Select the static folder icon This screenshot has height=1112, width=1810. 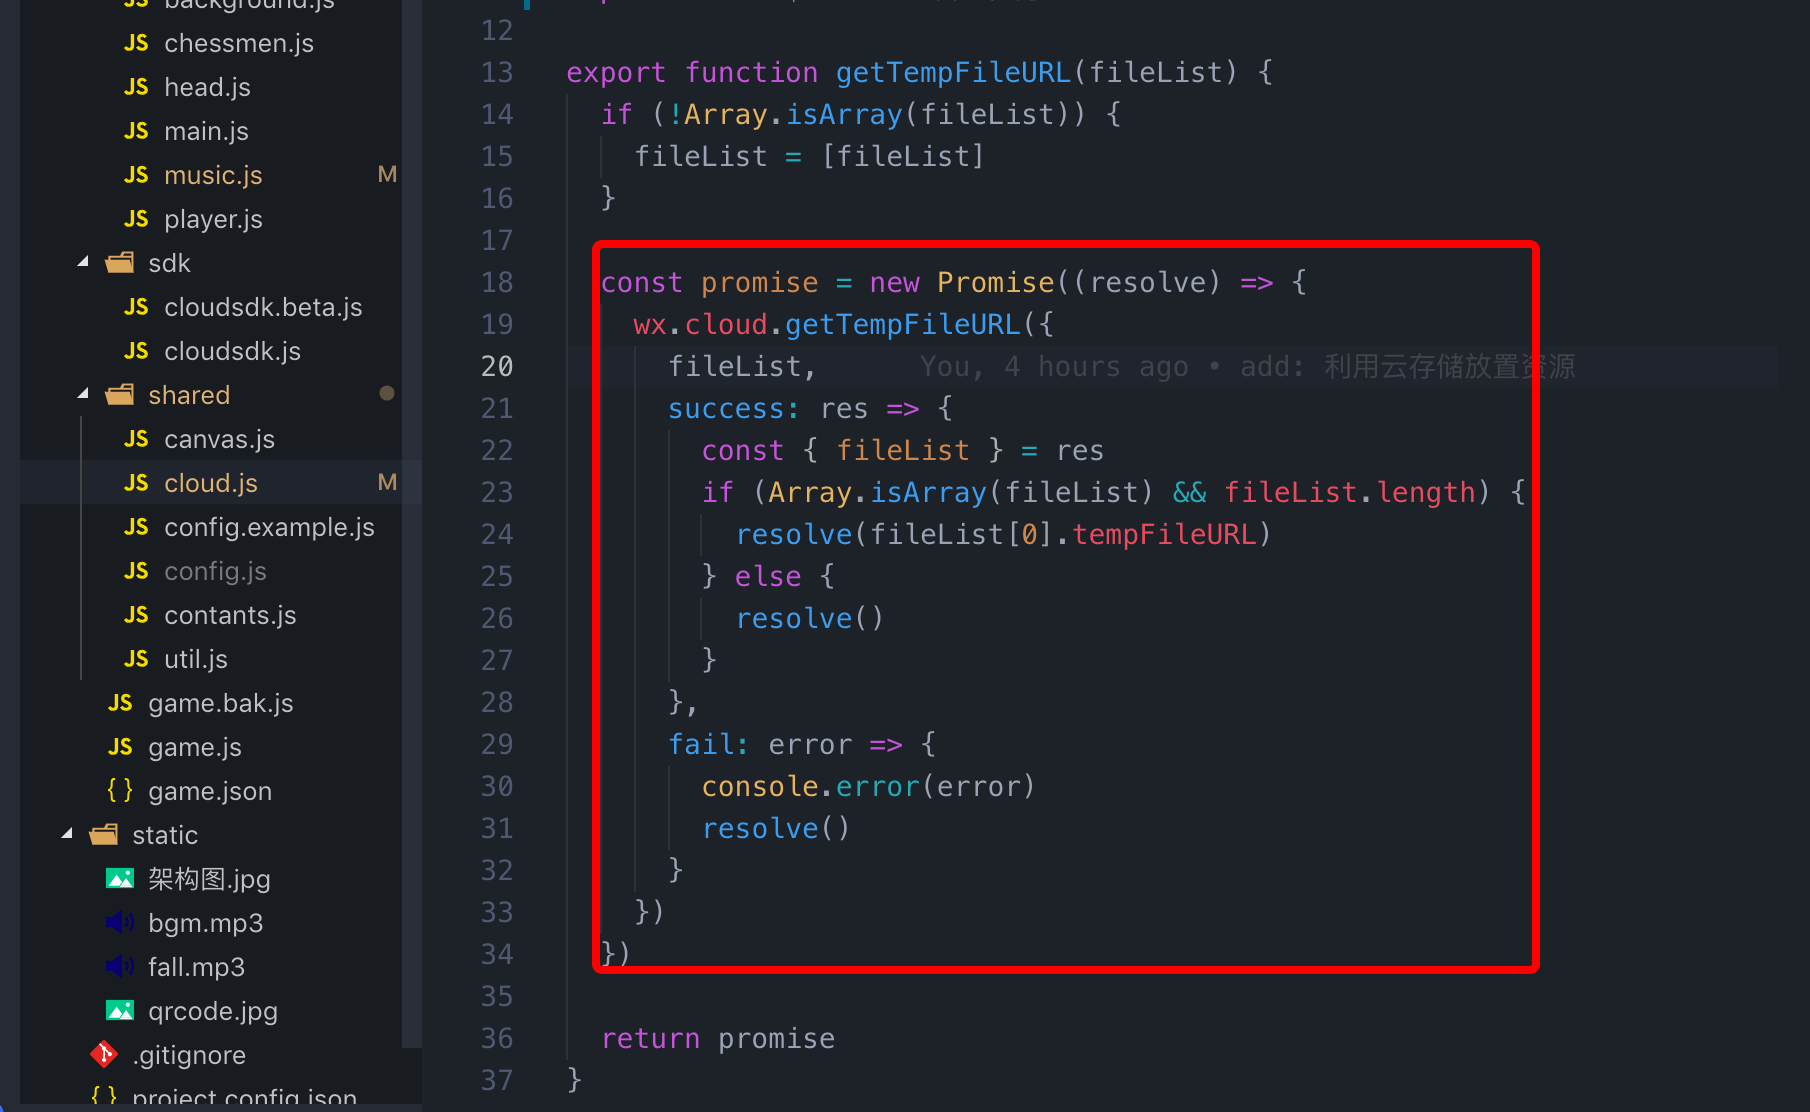(104, 835)
